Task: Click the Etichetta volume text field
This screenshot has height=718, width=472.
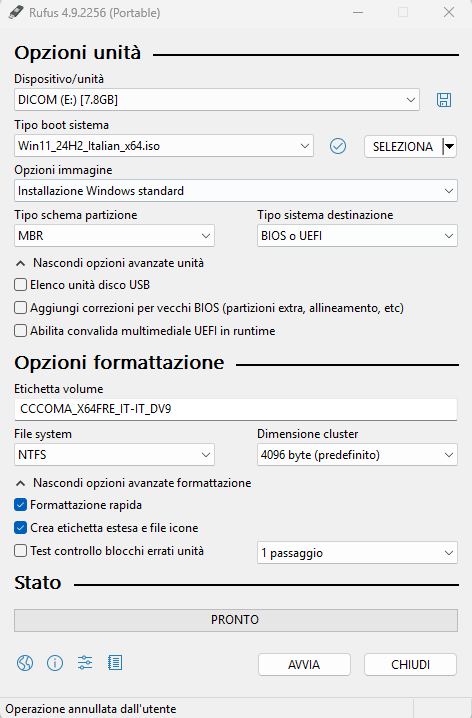Action: pyautogui.click(x=236, y=409)
